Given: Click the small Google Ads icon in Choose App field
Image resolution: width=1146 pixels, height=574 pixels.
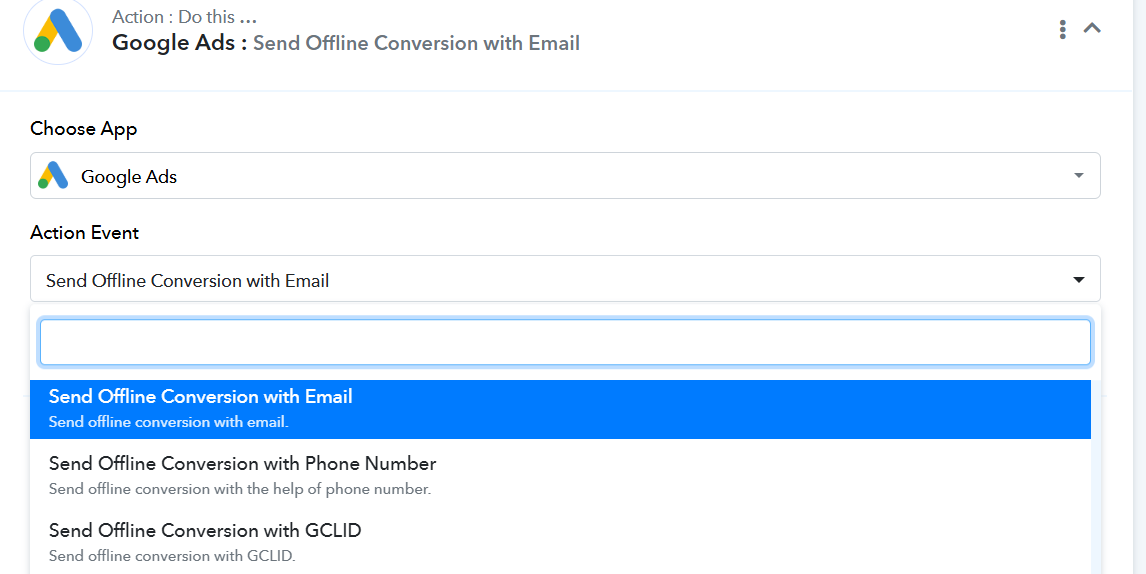Looking at the screenshot, I should pos(53,175).
